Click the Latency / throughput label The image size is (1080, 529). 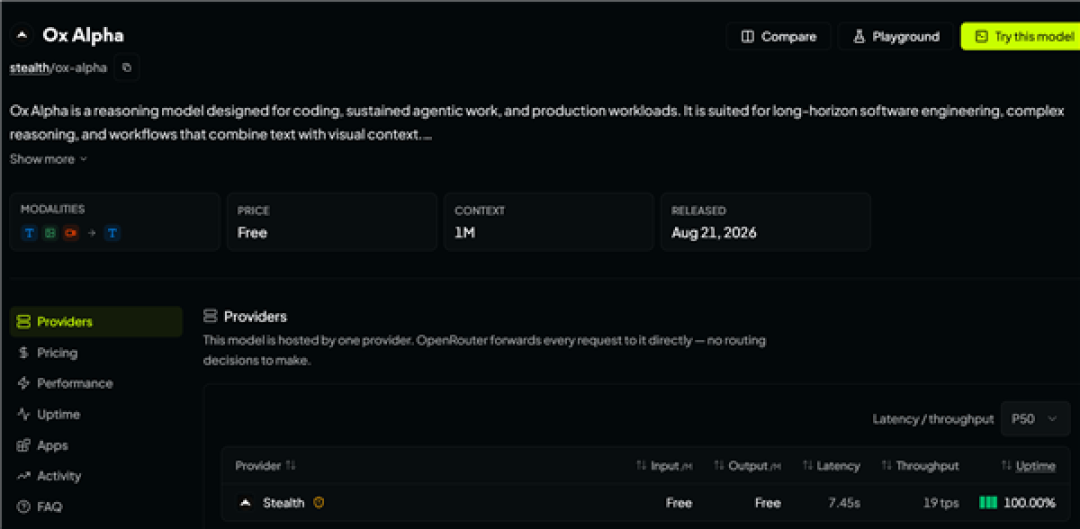coord(933,419)
